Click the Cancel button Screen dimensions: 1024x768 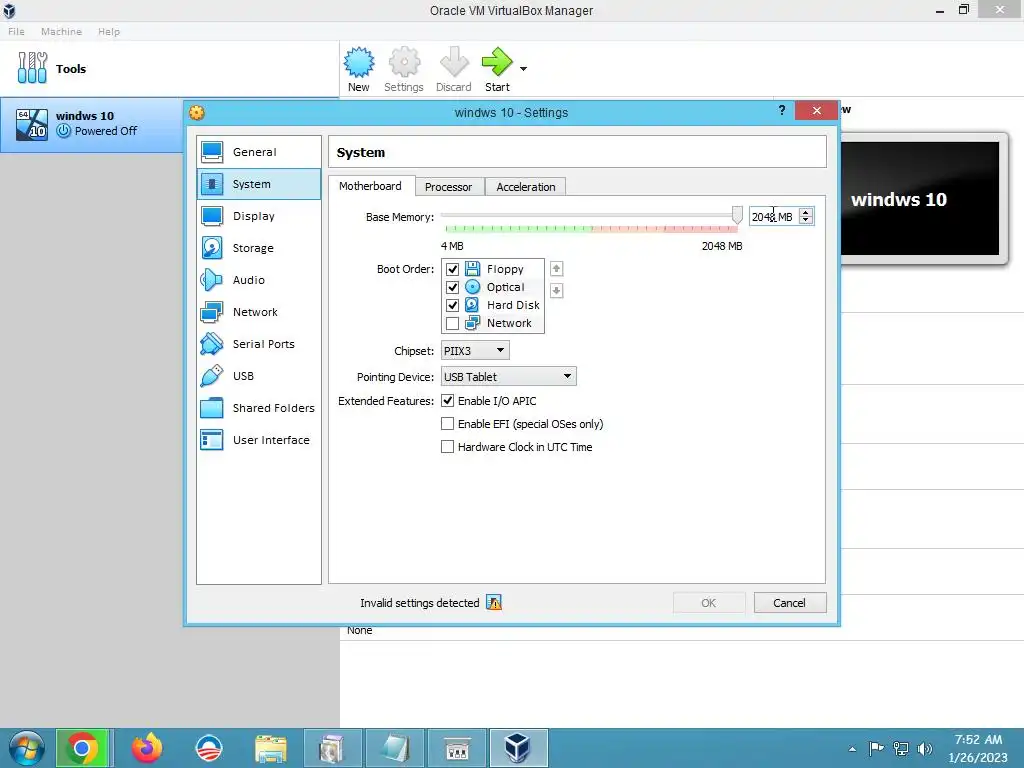coord(790,603)
